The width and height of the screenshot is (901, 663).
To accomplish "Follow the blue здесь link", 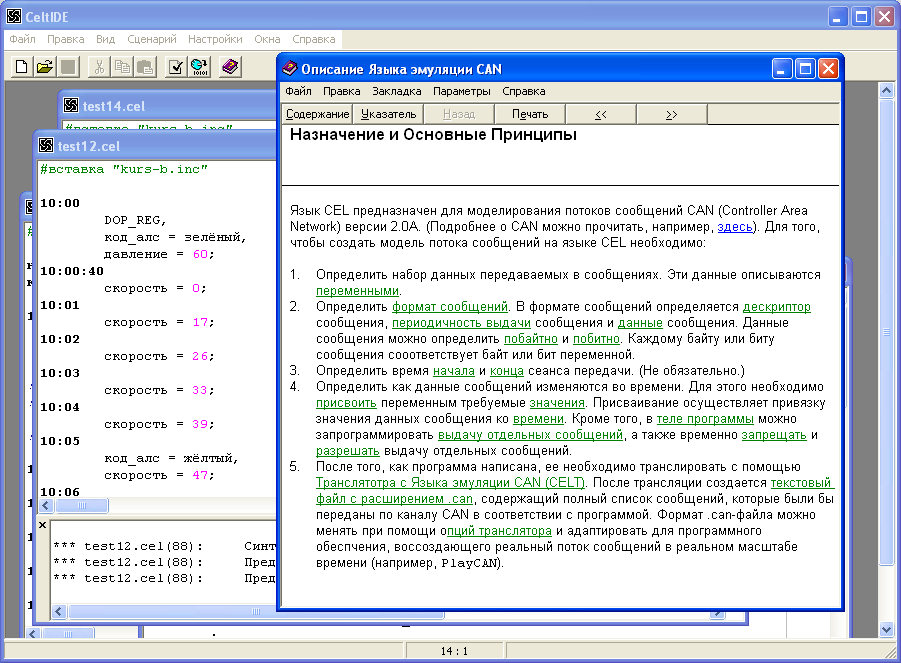I will pos(734,226).
